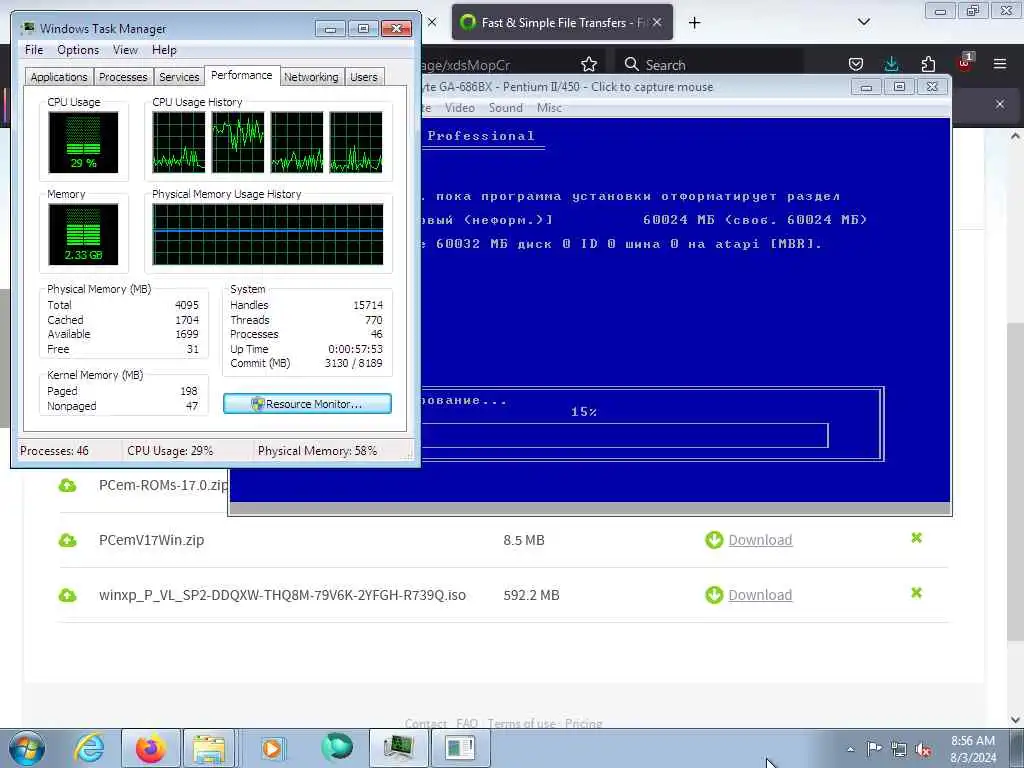
Task: Open the Extensions puzzle-piece icon
Action: click(x=928, y=64)
